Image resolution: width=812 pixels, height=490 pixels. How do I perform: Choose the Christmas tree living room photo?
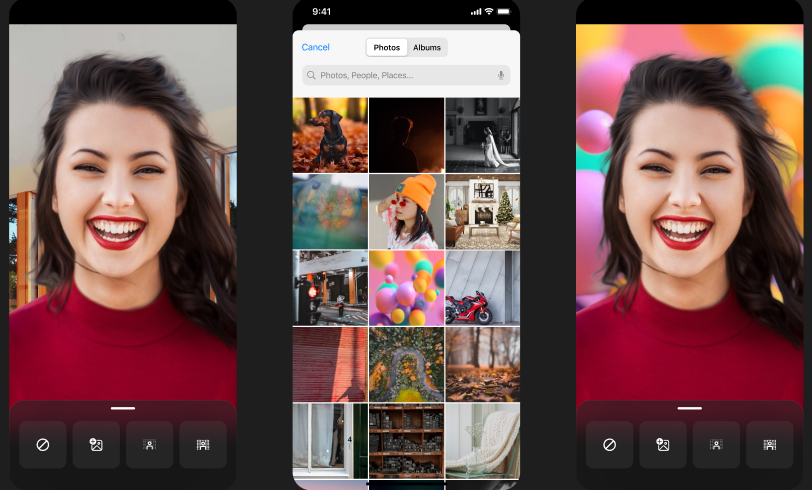click(x=482, y=211)
